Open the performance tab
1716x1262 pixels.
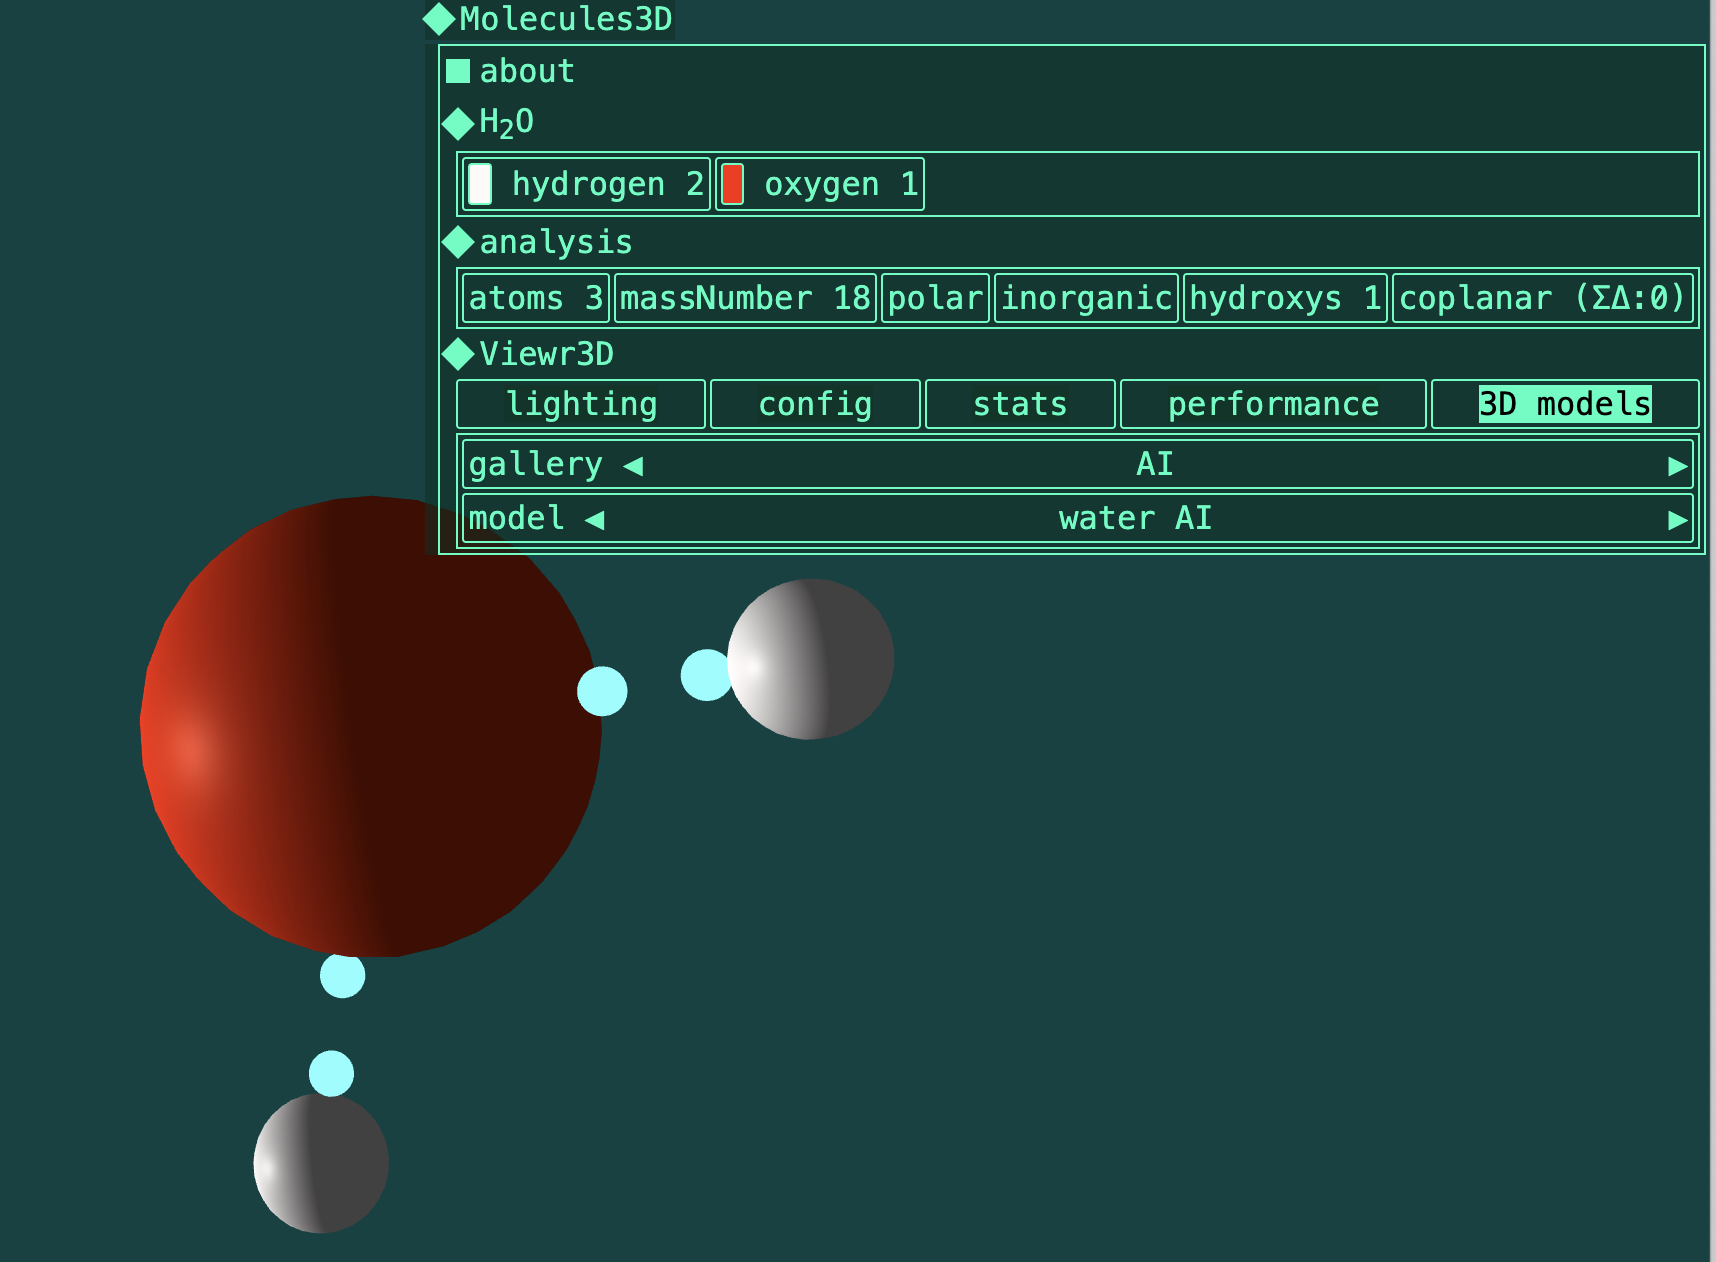point(1273,404)
